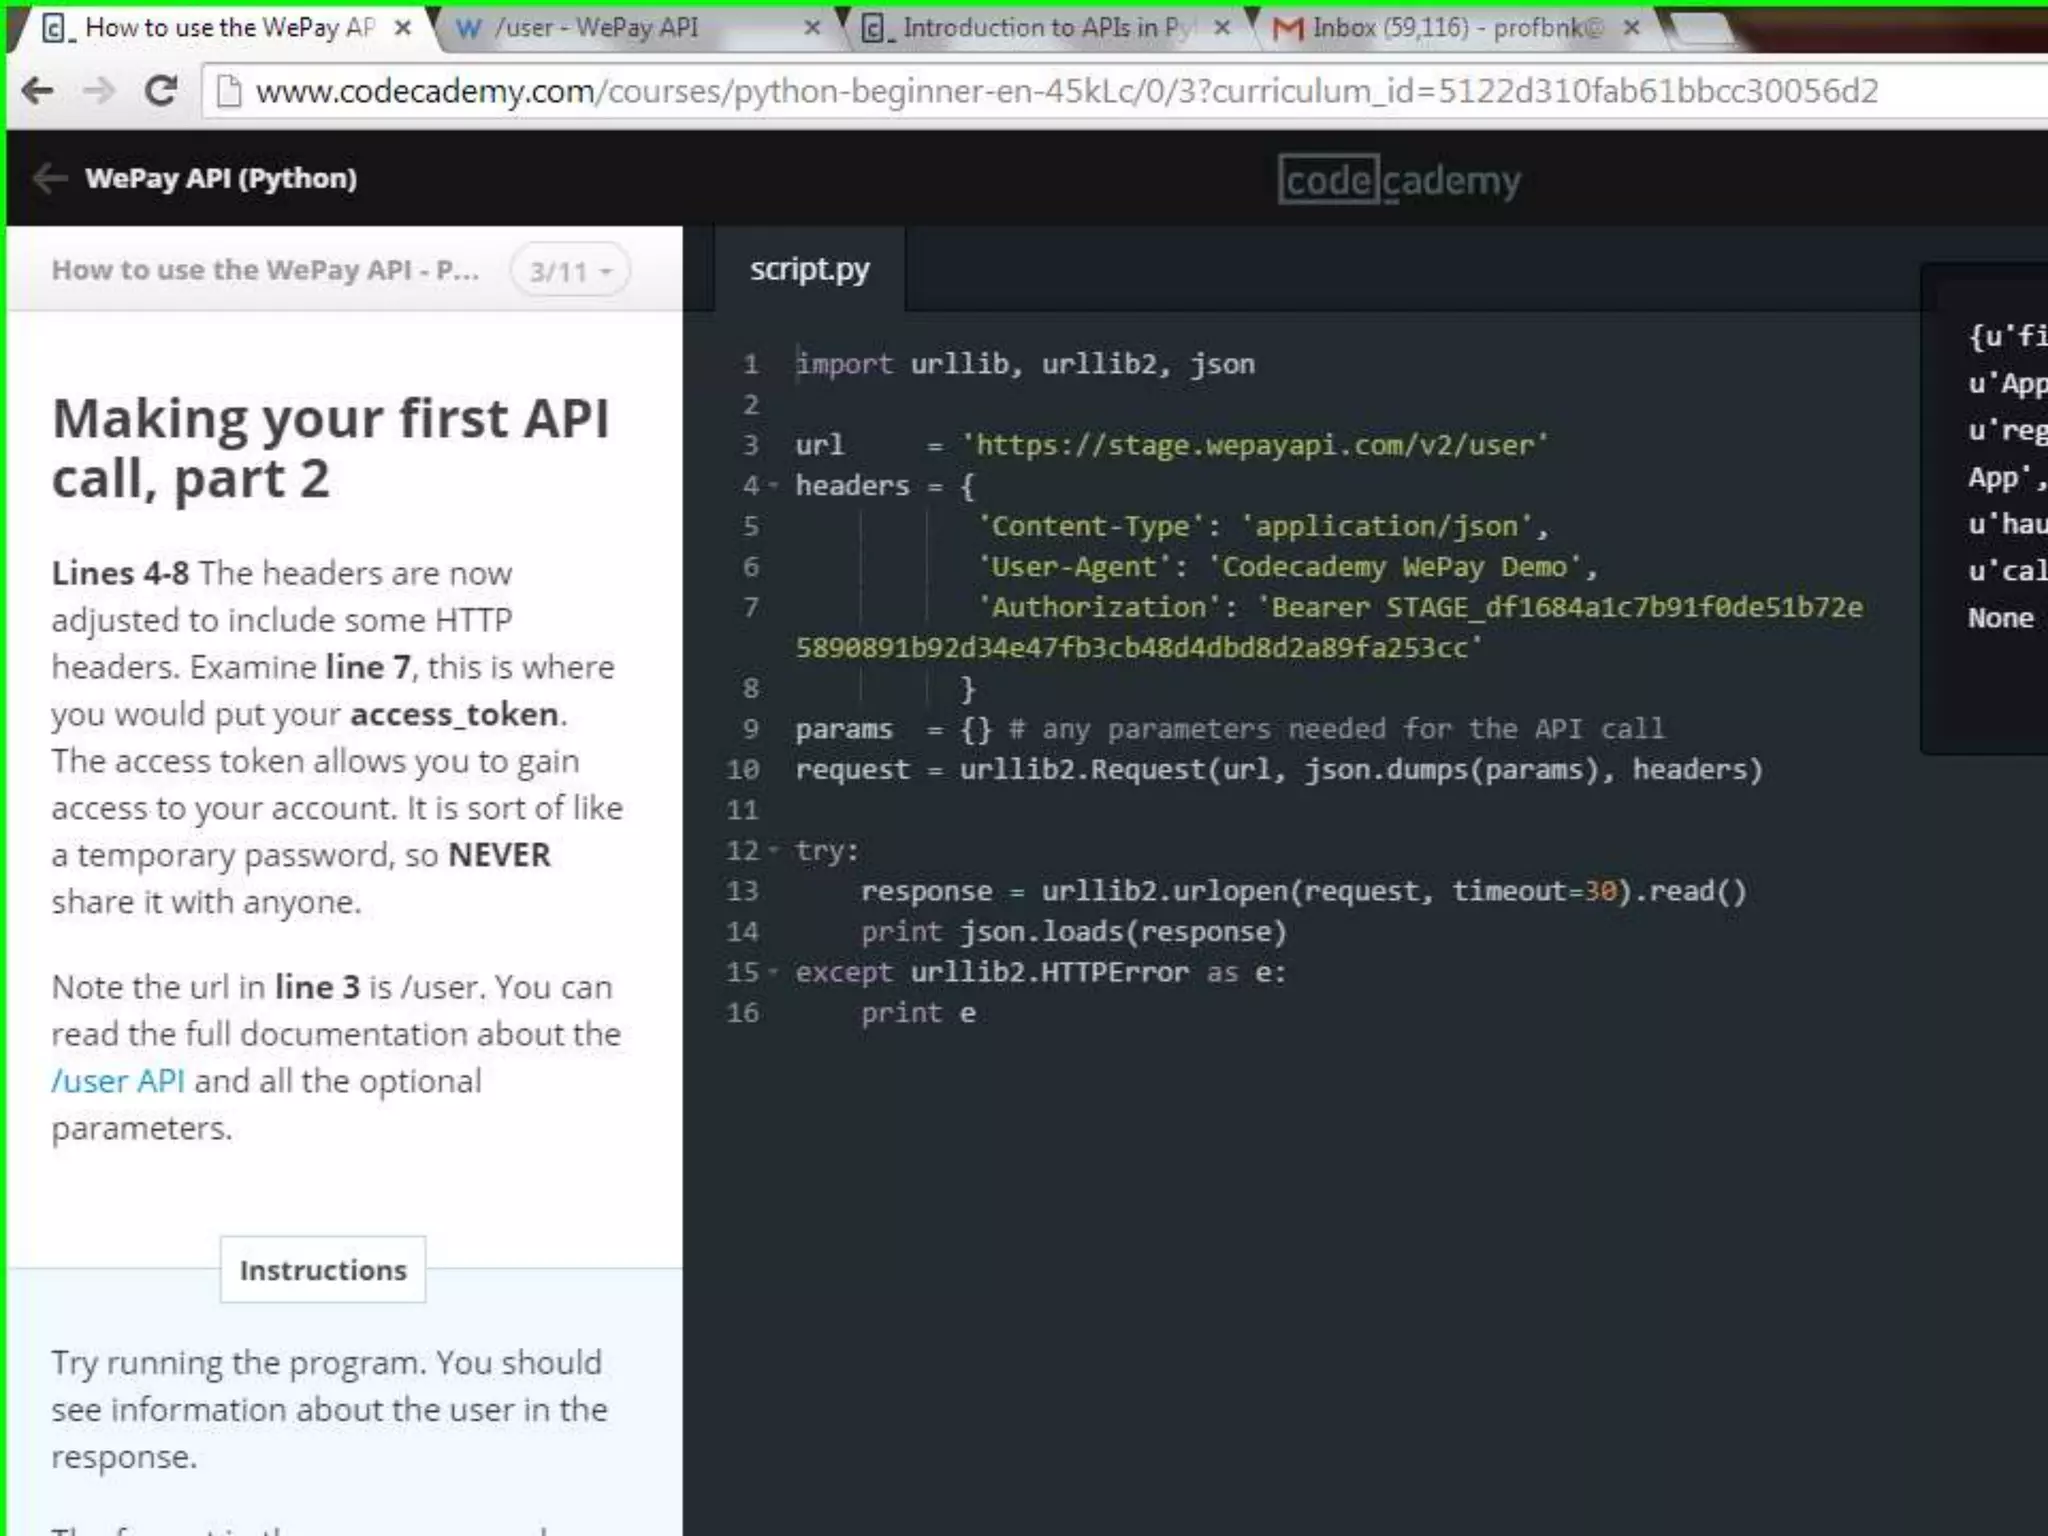The height and width of the screenshot is (1536, 2048).
Task: Click the import line 1 in the editor
Action: (x=1025, y=364)
